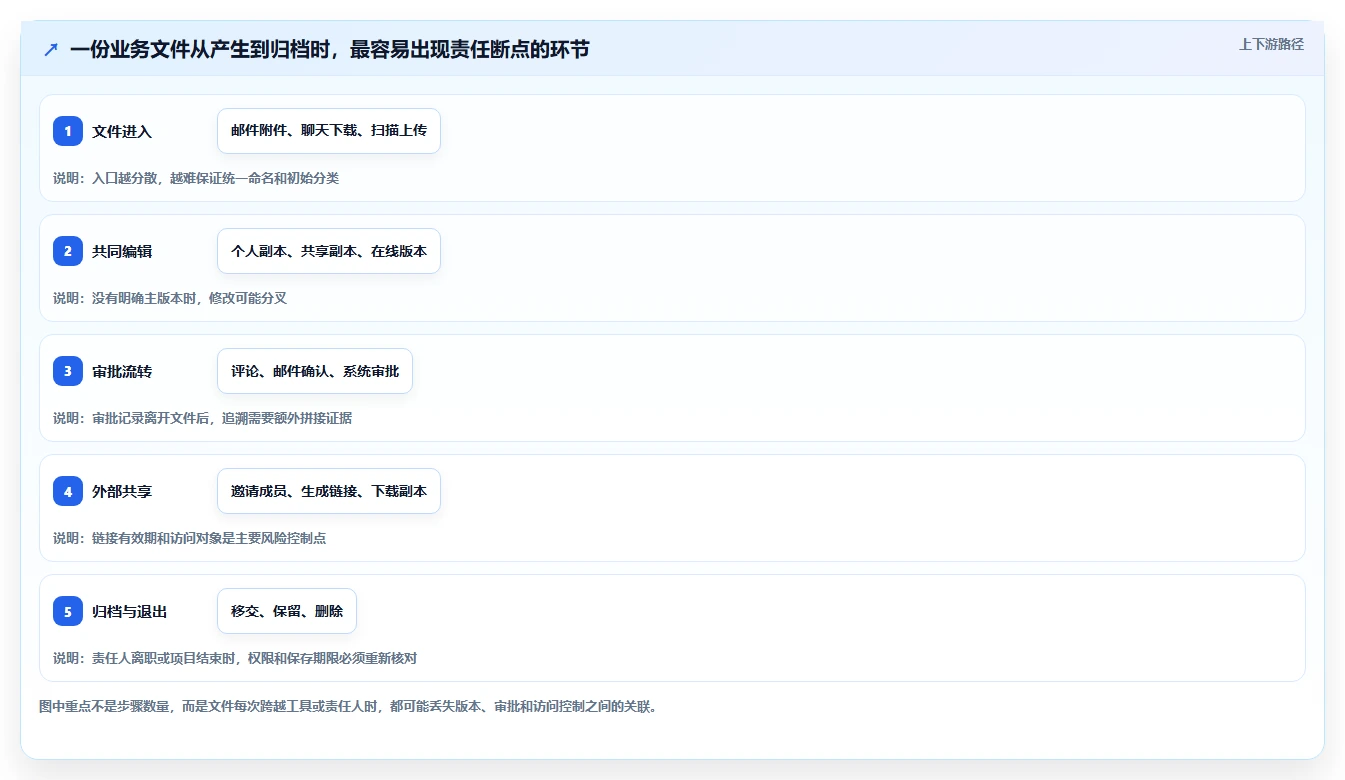
Task: Click the note 链接有效期和访问对象
Action: pyautogui.click(x=189, y=538)
